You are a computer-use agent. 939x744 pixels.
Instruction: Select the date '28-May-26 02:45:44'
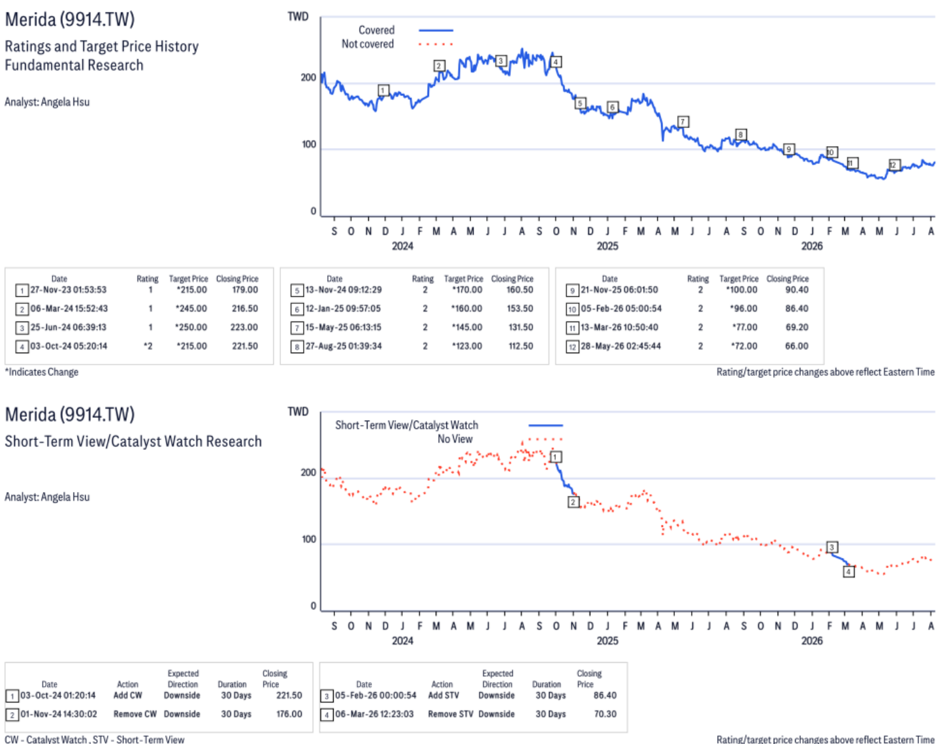pyautogui.click(x=621, y=346)
